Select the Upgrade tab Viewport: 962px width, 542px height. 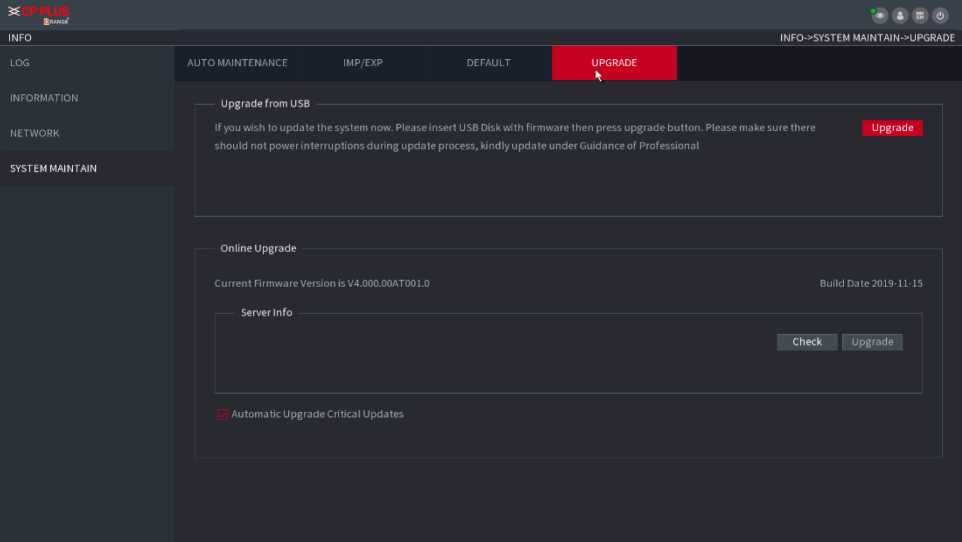click(614, 63)
